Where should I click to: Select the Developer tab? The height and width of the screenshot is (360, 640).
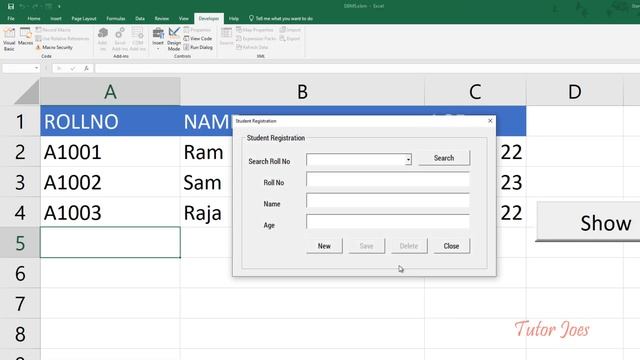coord(209,18)
